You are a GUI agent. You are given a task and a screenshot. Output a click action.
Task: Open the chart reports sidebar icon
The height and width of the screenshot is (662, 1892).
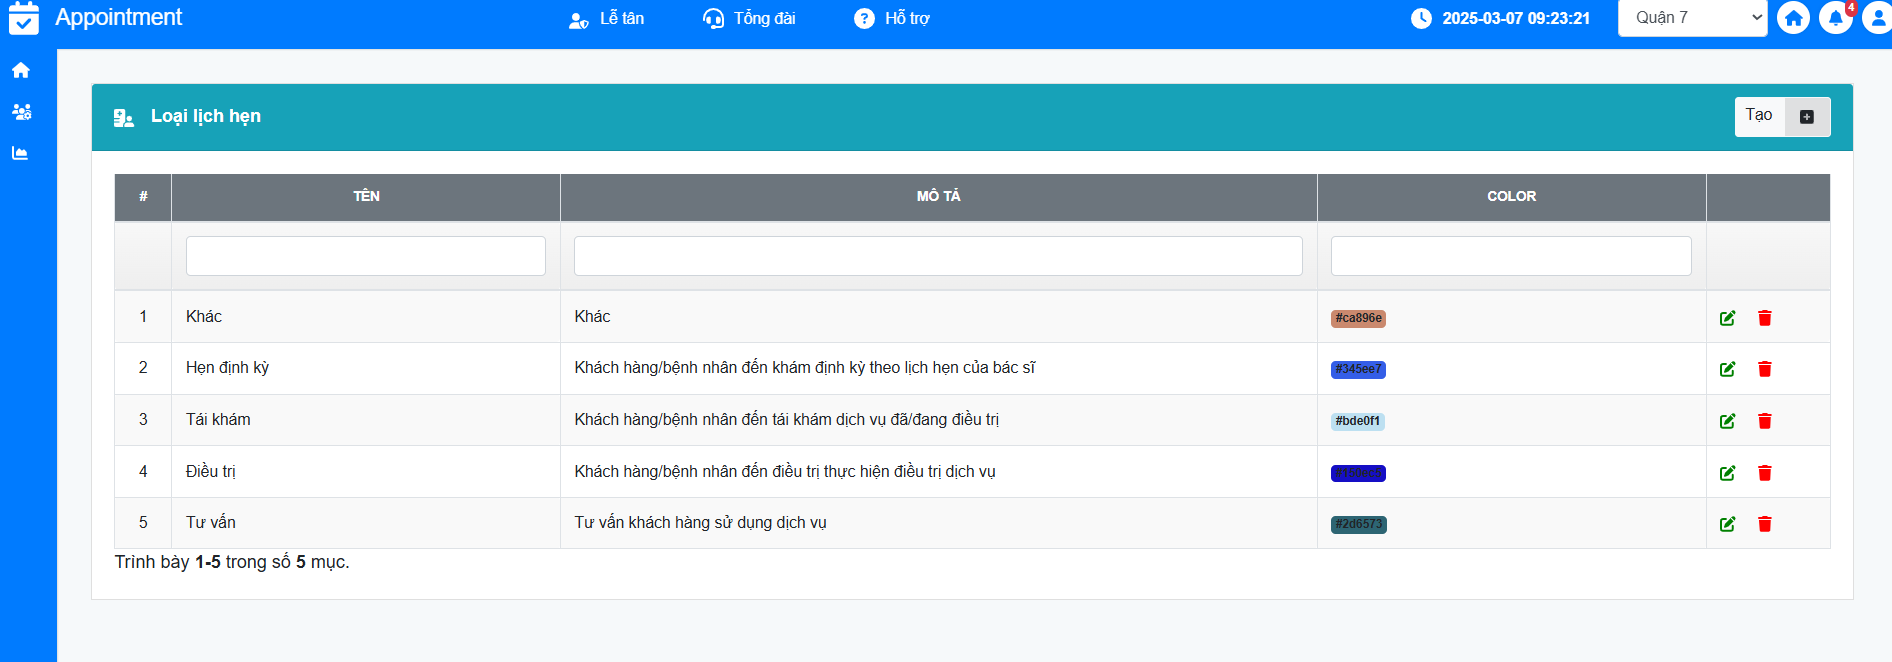point(21,153)
